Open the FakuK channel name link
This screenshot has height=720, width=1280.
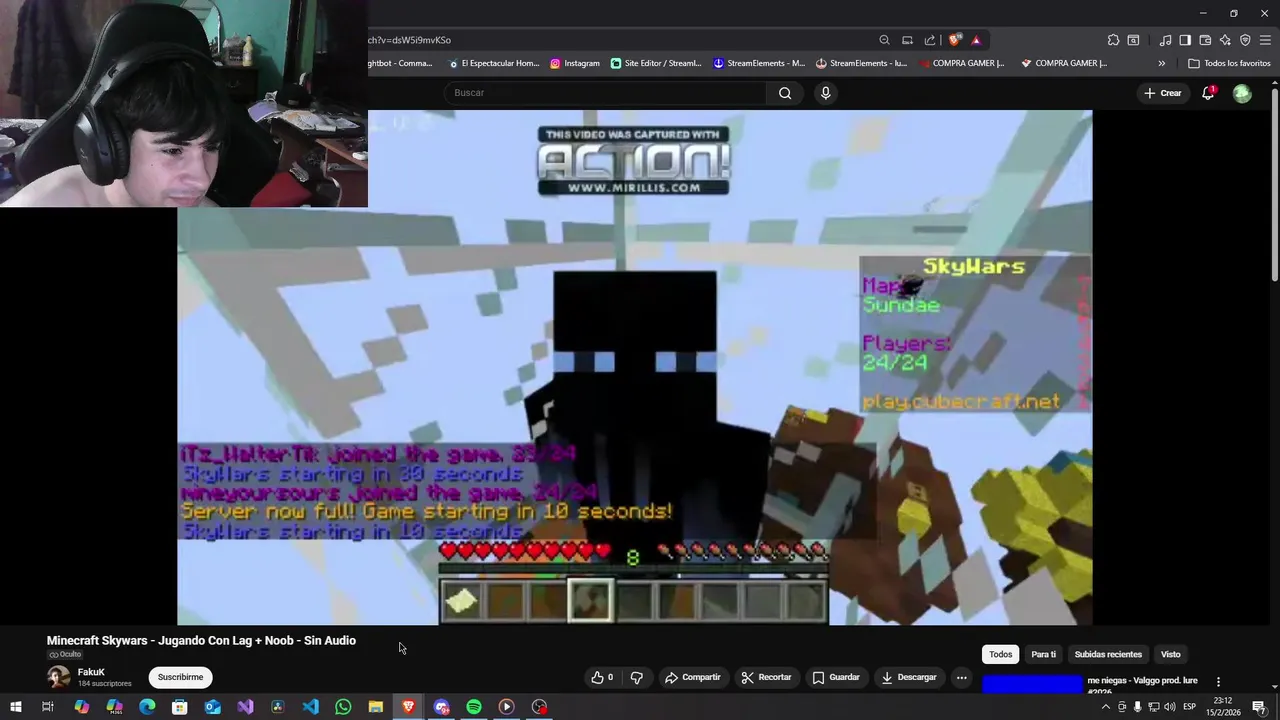pyautogui.click(x=91, y=672)
